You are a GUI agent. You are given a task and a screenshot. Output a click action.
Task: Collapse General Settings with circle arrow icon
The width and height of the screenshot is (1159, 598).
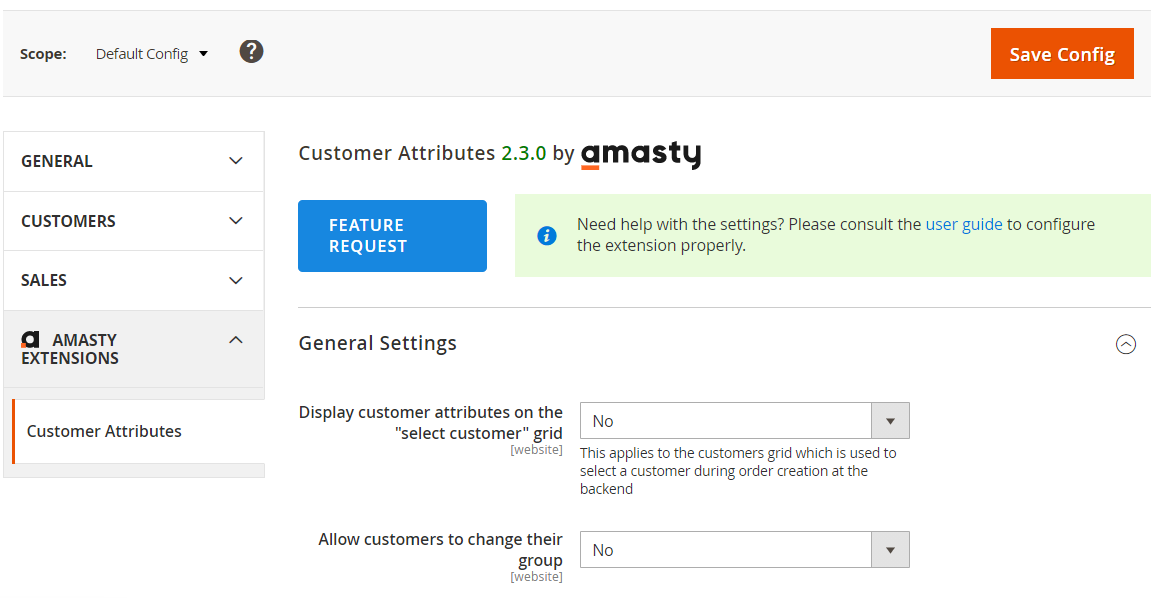(x=1126, y=344)
